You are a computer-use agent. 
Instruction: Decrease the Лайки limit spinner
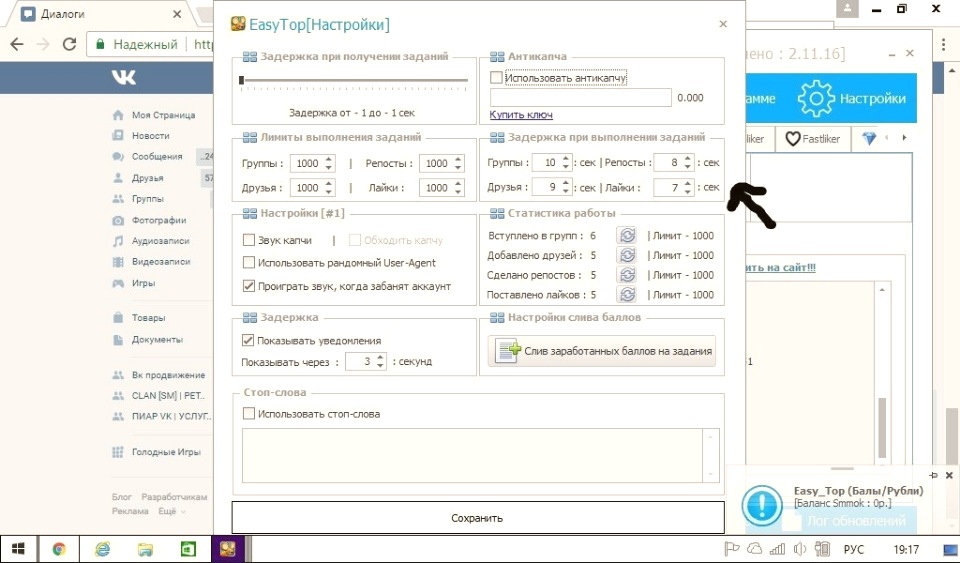click(458, 192)
